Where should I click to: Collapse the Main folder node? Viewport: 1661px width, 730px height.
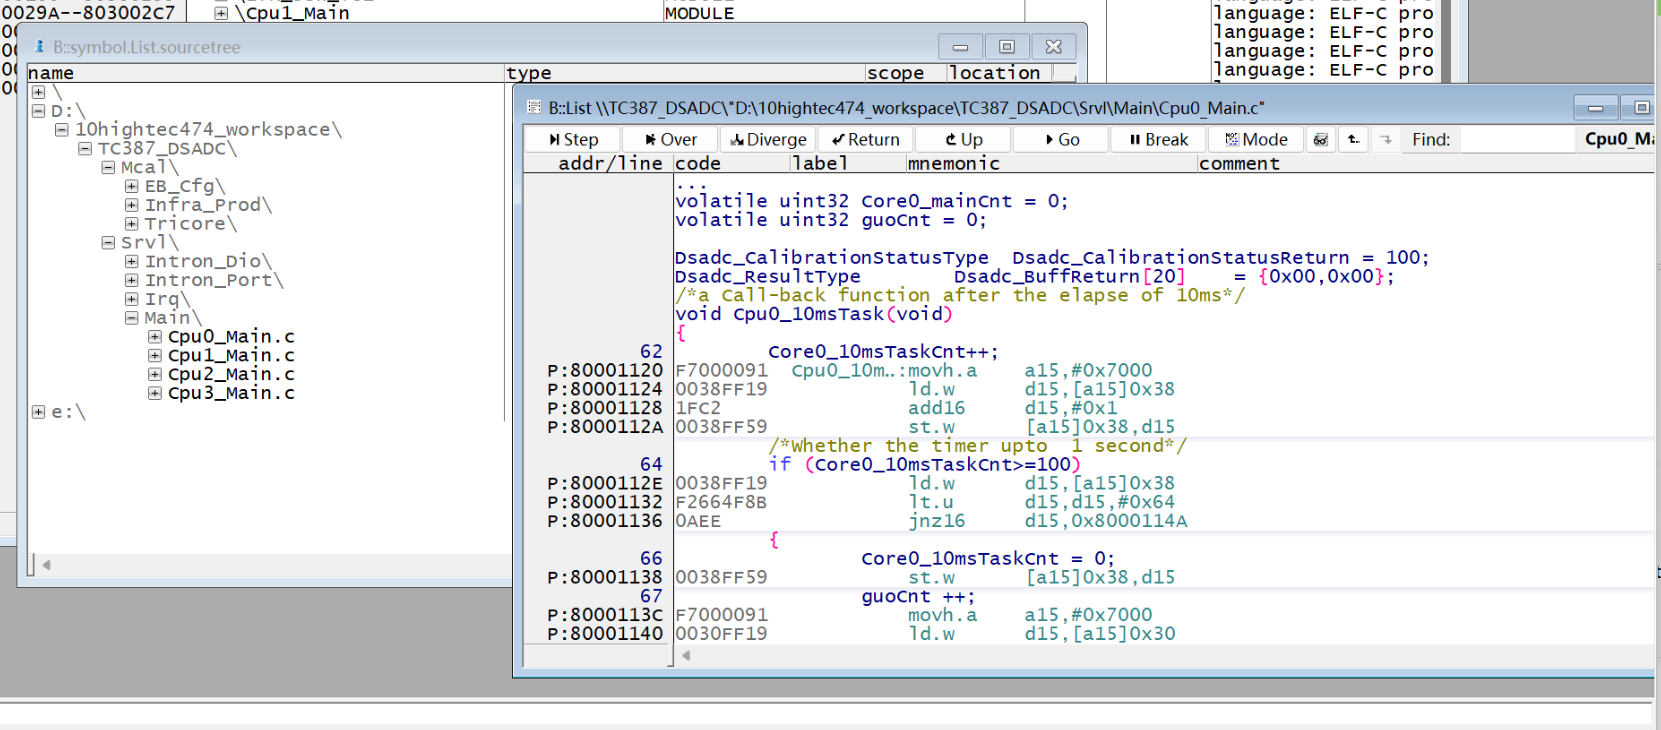131,318
